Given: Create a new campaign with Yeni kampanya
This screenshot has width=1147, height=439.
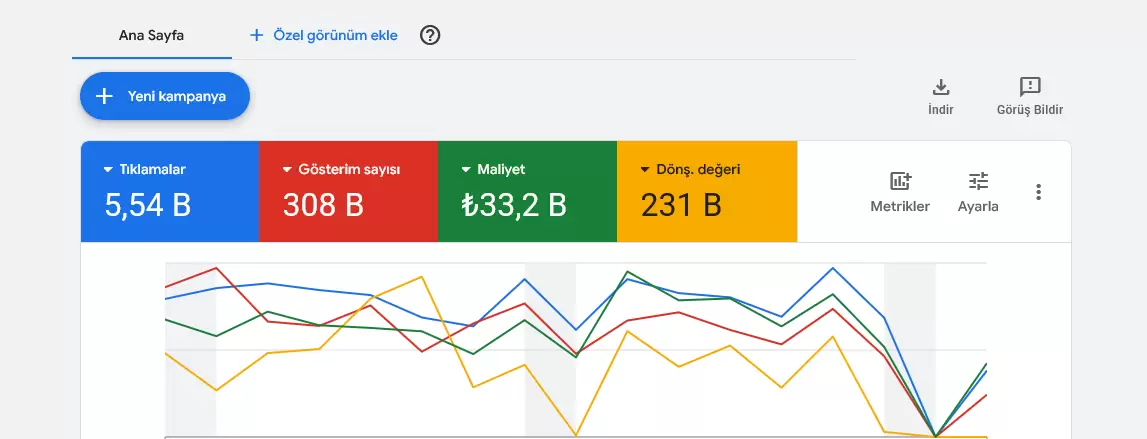Looking at the screenshot, I should pos(165,96).
